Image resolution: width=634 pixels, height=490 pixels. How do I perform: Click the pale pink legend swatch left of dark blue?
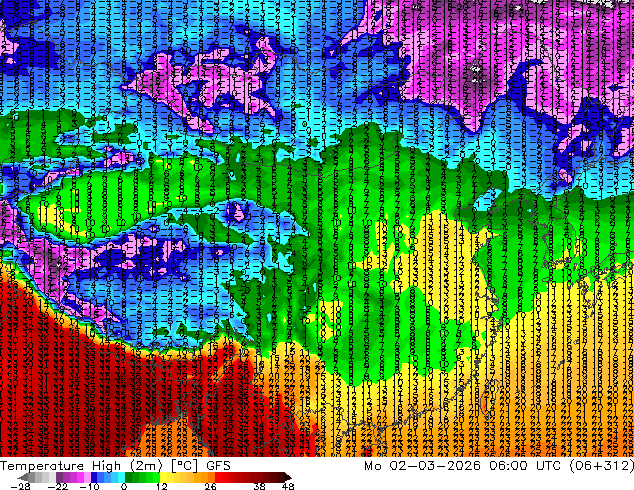pos(87,477)
